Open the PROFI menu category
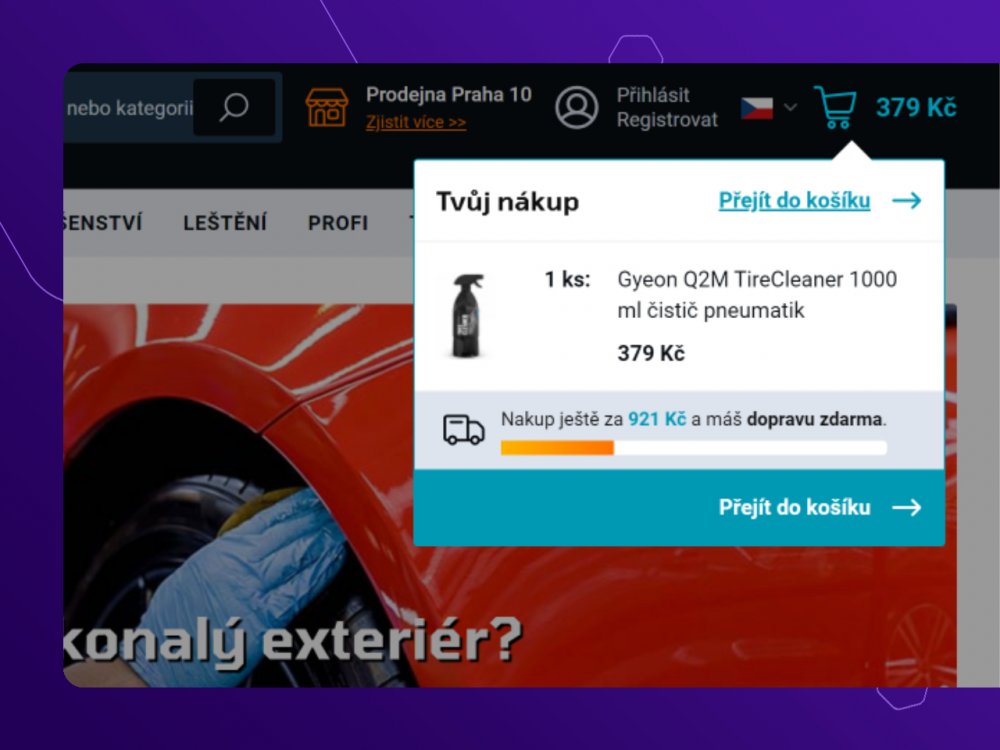 click(x=338, y=223)
